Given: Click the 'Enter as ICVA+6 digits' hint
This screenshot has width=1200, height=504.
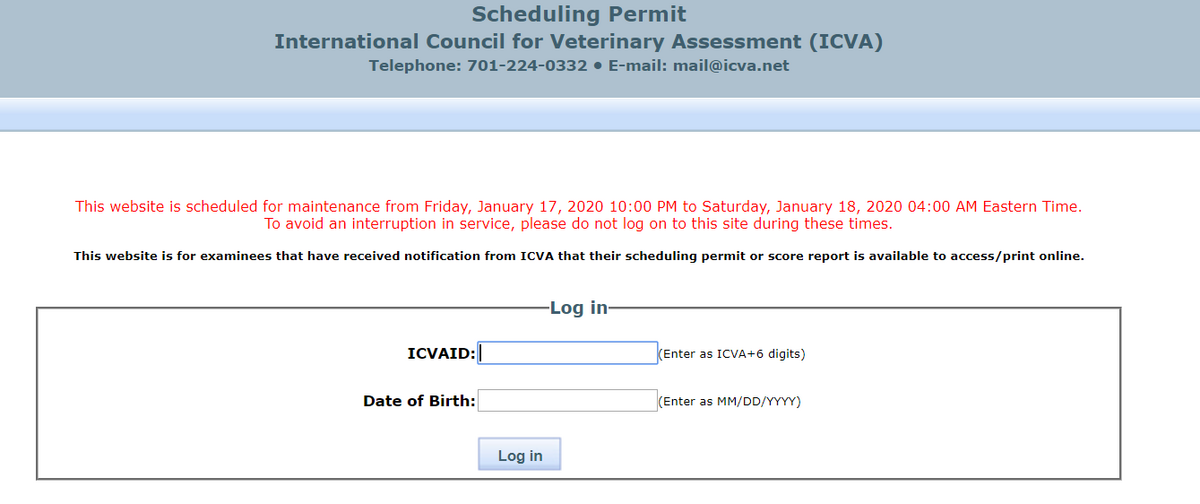Looking at the screenshot, I should pos(732,354).
